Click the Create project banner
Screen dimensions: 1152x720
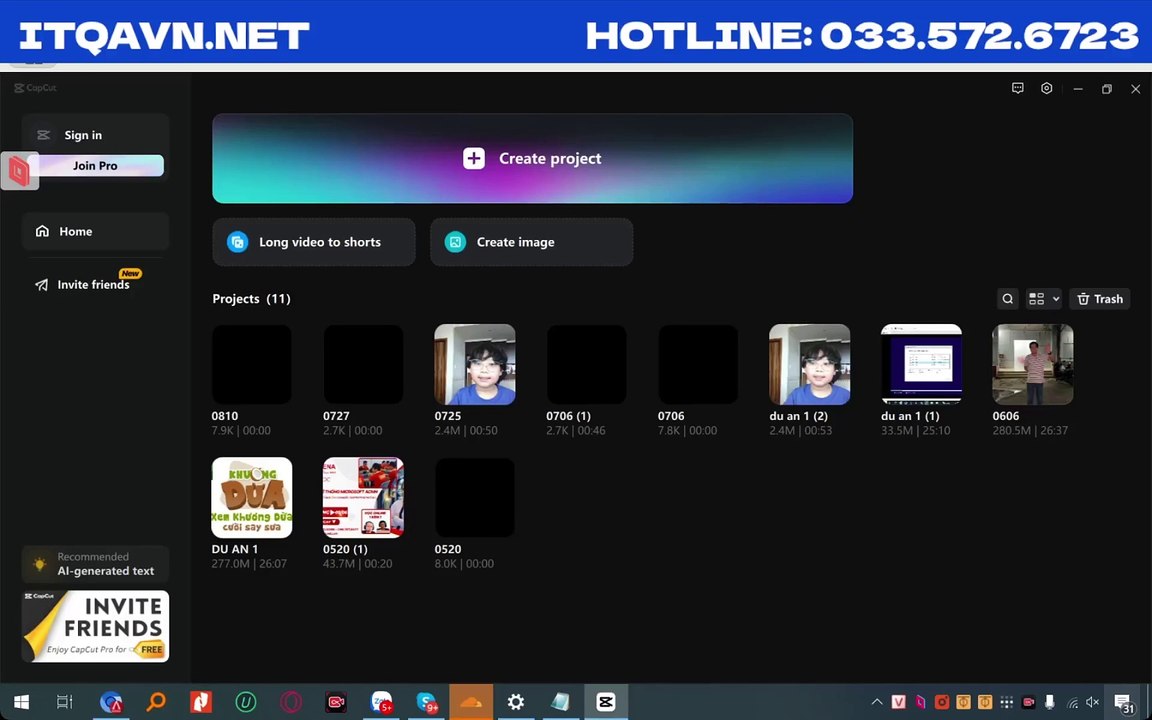(532, 159)
